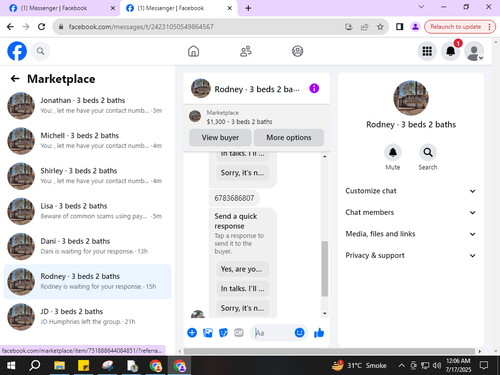Screen dimensions: 500x375
Task: Click share page icon in address bar
Action: tap(365, 27)
